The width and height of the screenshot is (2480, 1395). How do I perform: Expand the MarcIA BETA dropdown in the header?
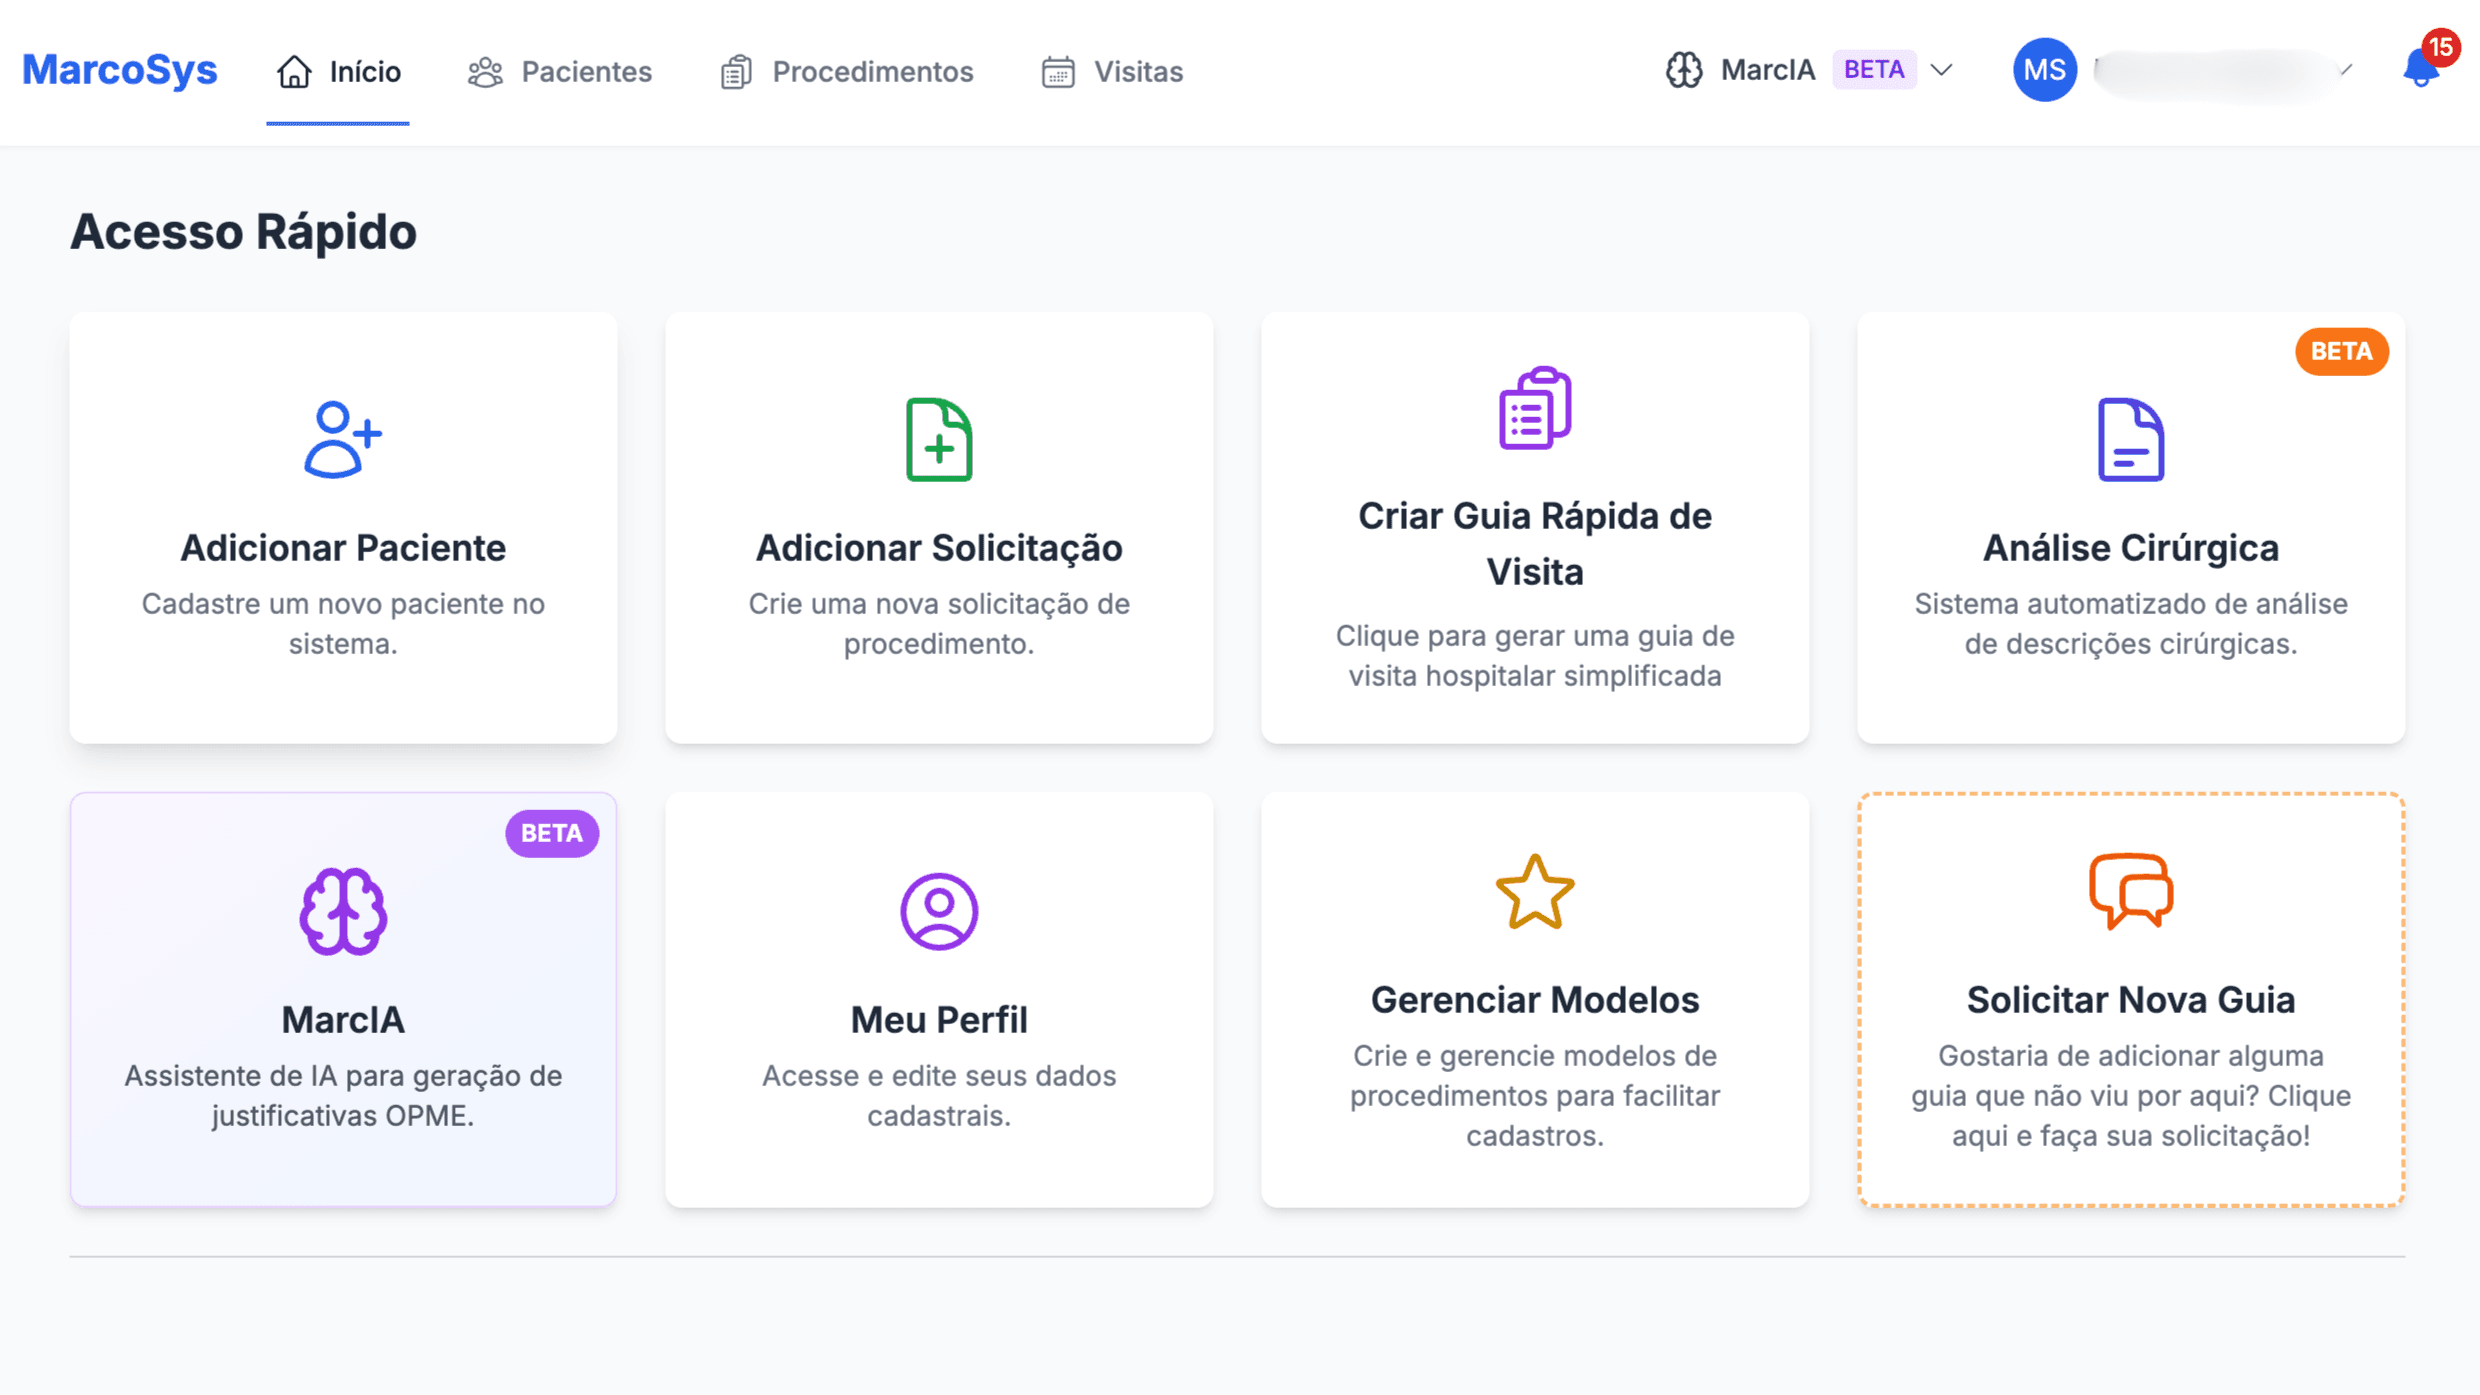(1942, 70)
